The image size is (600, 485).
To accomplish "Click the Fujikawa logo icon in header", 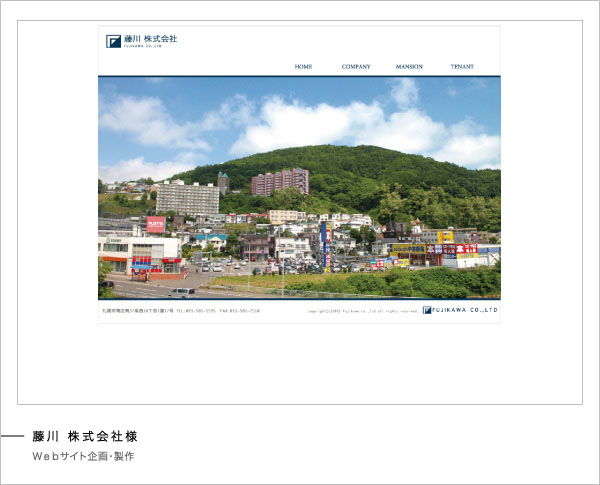I will click(113, 41).
